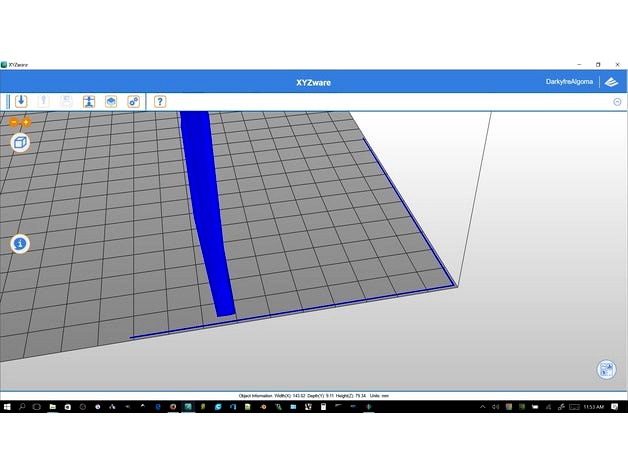Click the greyed-out Export up-arrow toolbar icon
Screen dimensions: 628x472
(43, 101)
